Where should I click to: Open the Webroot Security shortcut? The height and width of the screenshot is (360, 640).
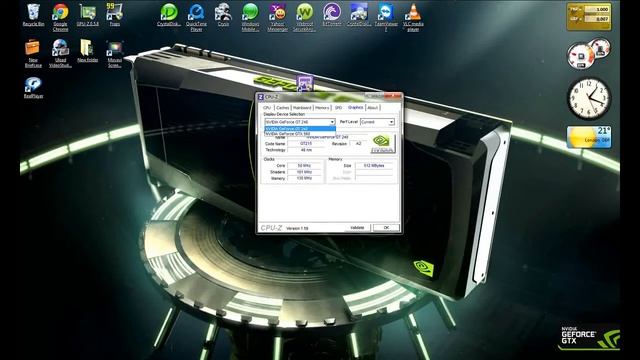(304, 17)
